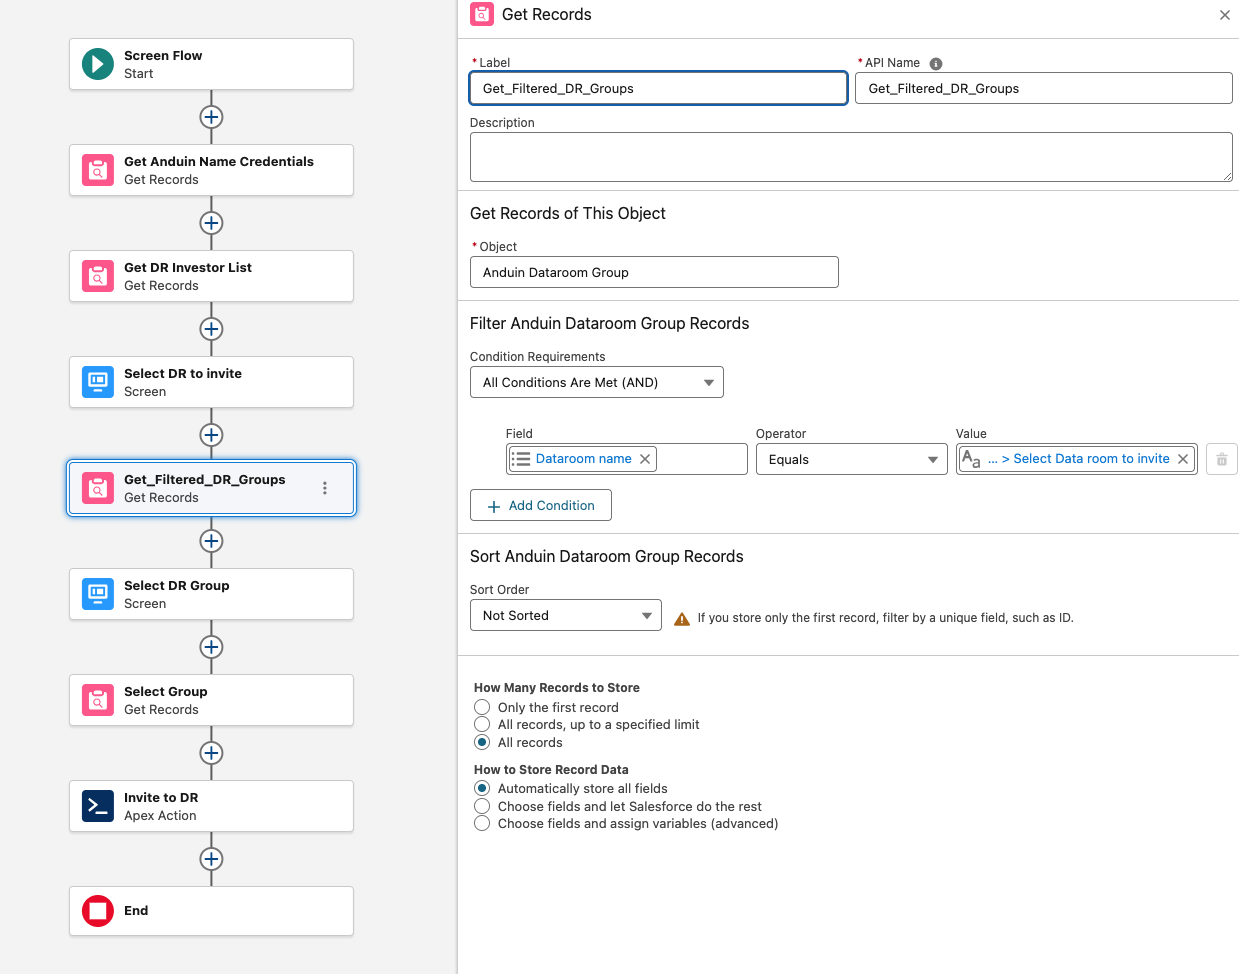Open the Operator Equals dropdown
Screen dimensions: 1239x974
851,459
